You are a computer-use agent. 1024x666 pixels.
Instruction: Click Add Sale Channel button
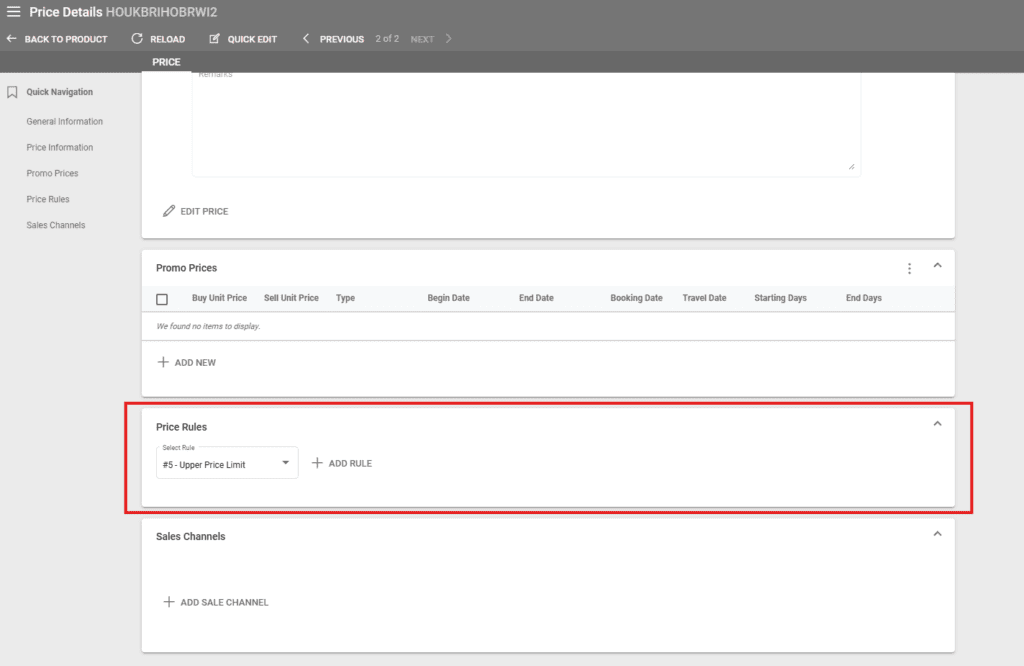click(x=216, y=602)
